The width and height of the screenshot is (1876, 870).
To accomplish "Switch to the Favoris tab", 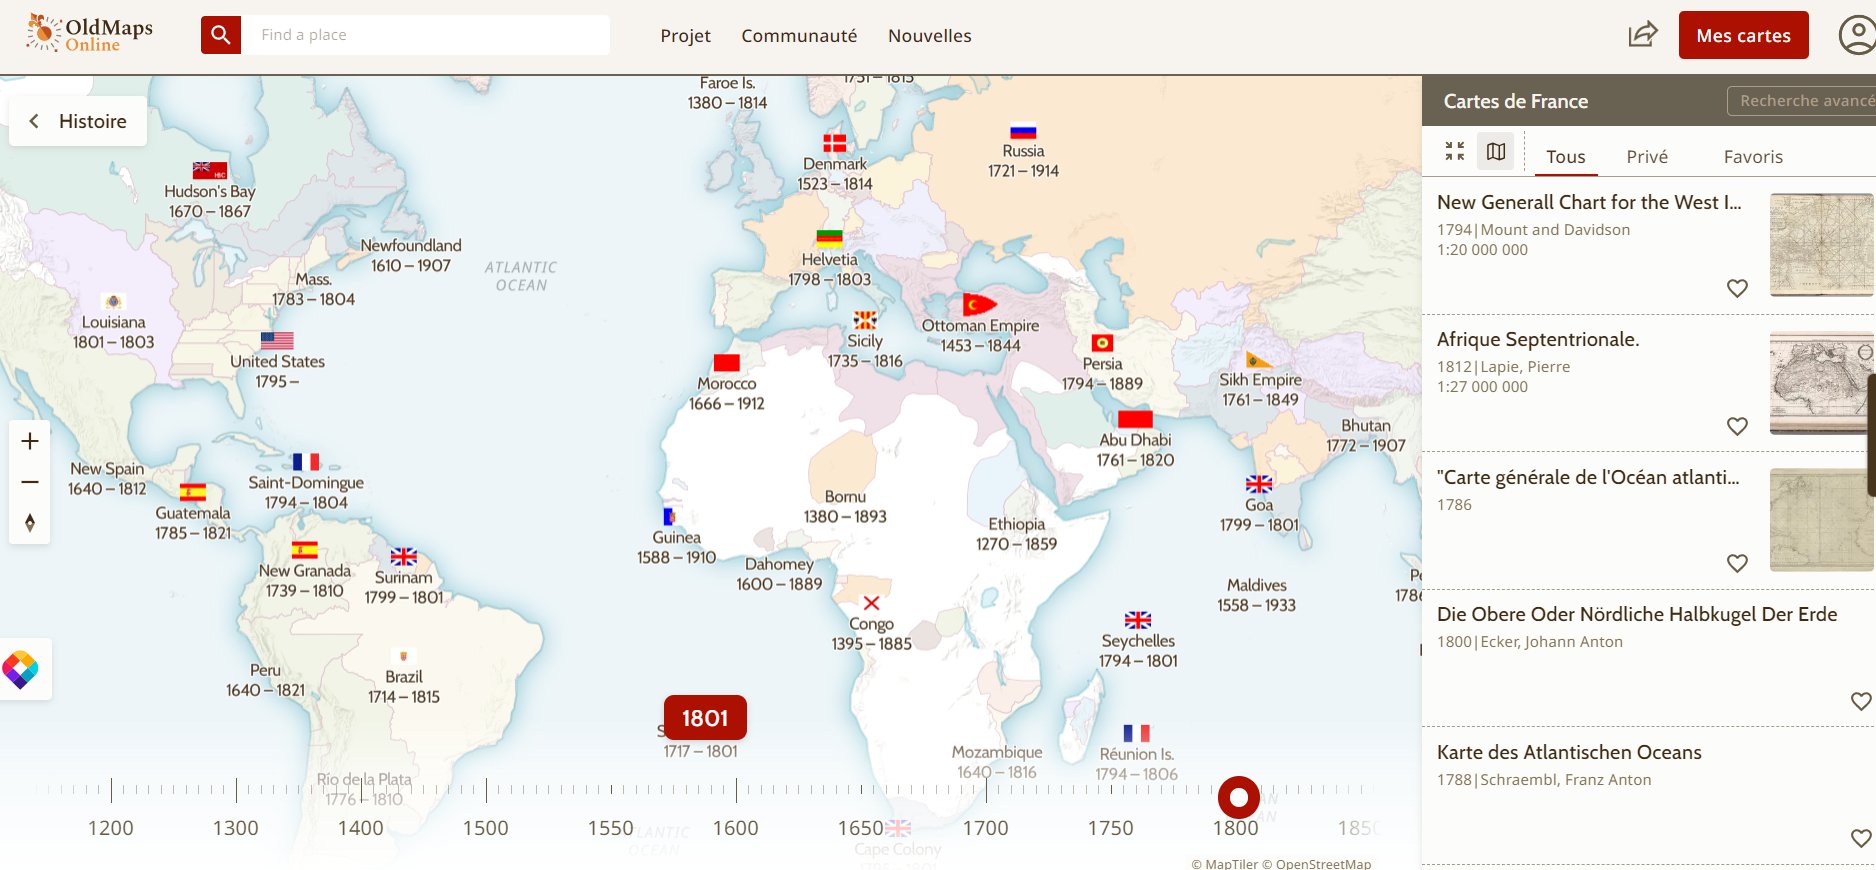I will [1753, 157].
